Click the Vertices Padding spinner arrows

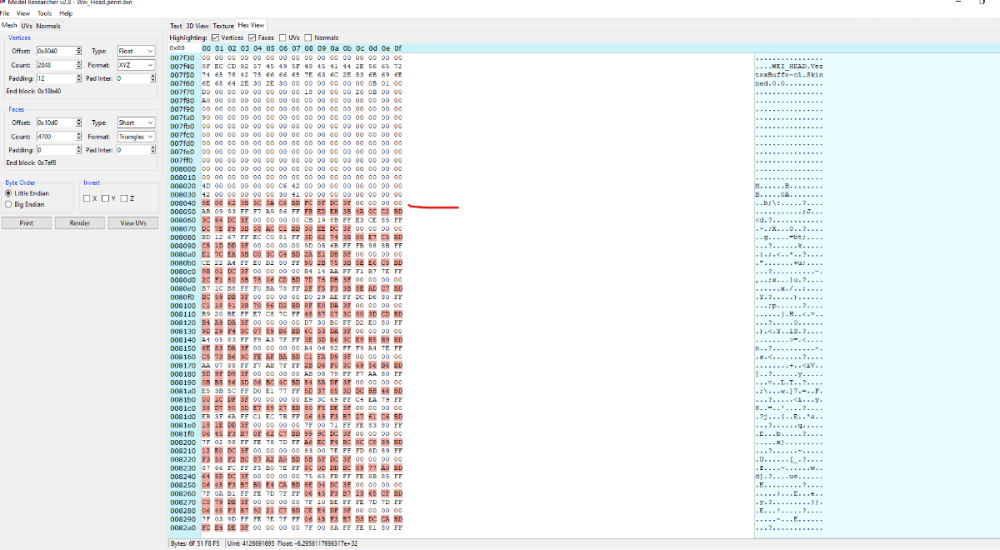point(78,78)
